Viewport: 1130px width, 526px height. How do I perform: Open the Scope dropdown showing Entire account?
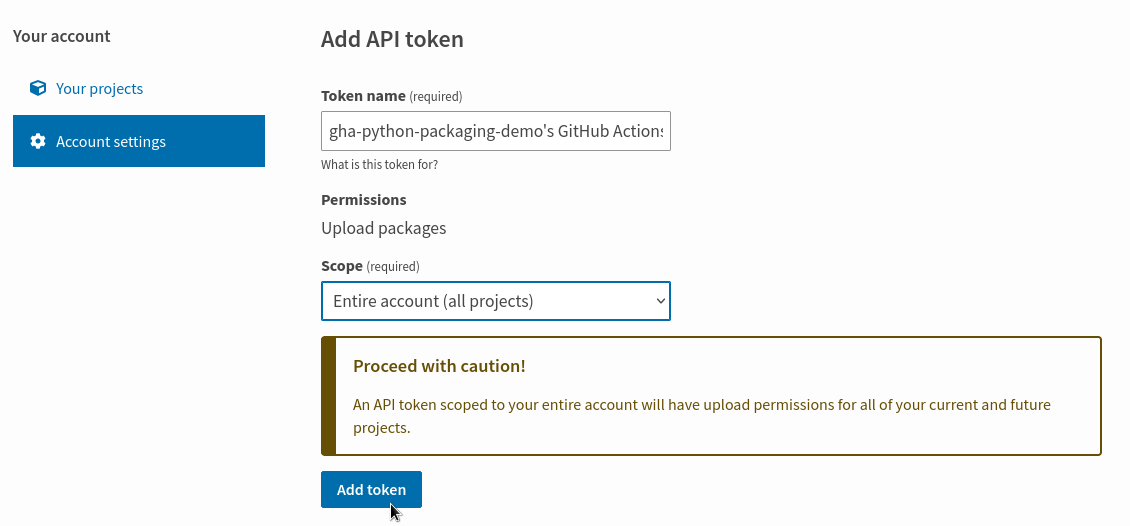tap(495, 301)
